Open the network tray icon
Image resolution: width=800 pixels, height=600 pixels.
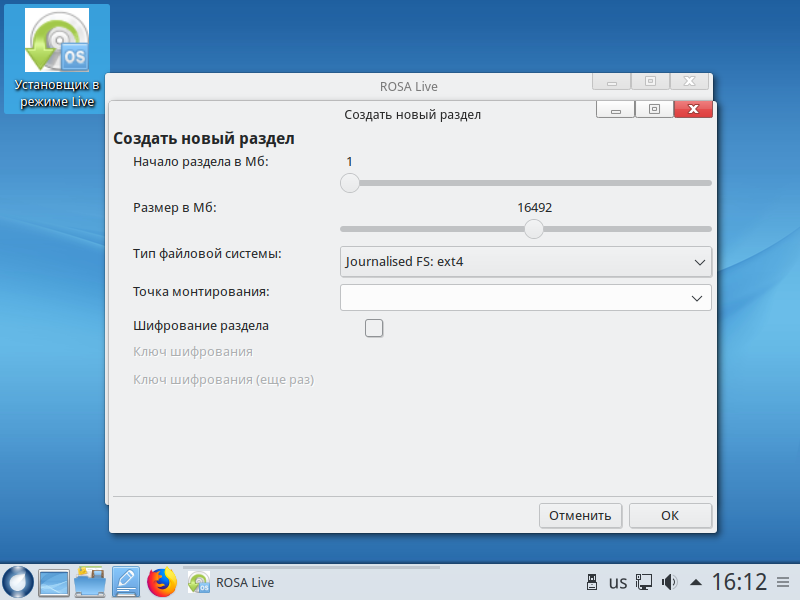[645, 582]
